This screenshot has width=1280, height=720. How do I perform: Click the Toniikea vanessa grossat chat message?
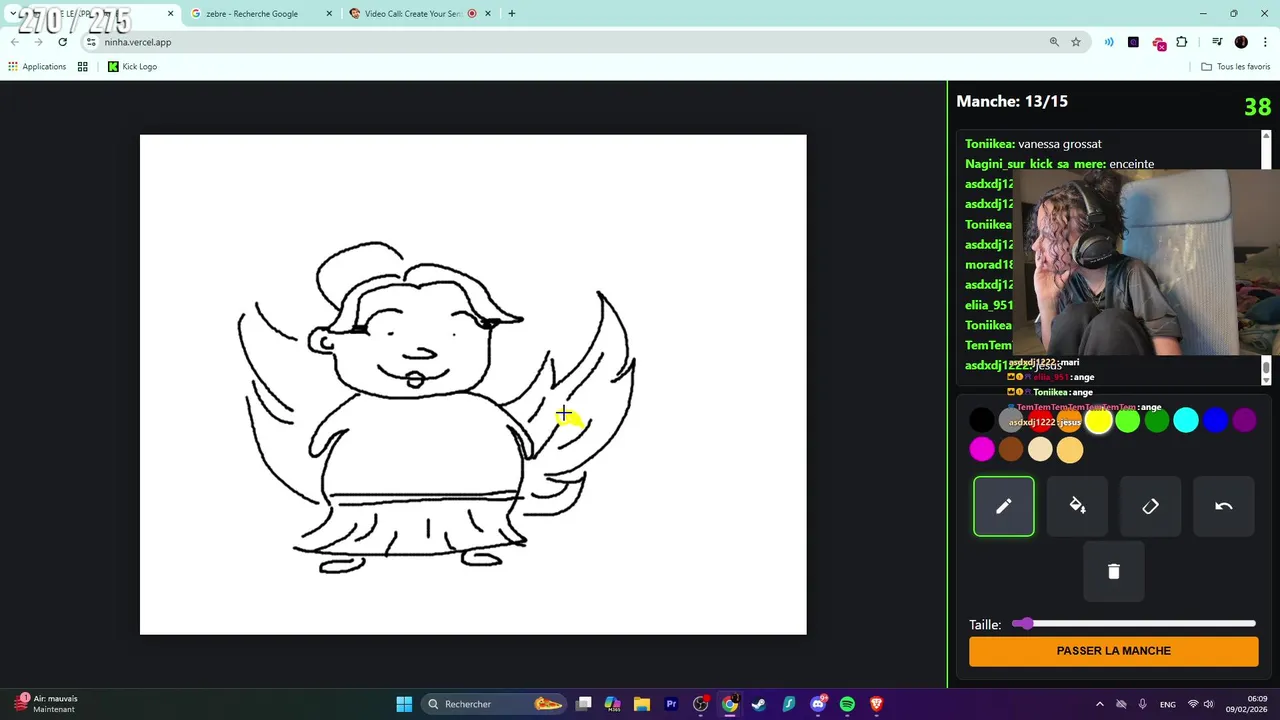[1033, 144]
